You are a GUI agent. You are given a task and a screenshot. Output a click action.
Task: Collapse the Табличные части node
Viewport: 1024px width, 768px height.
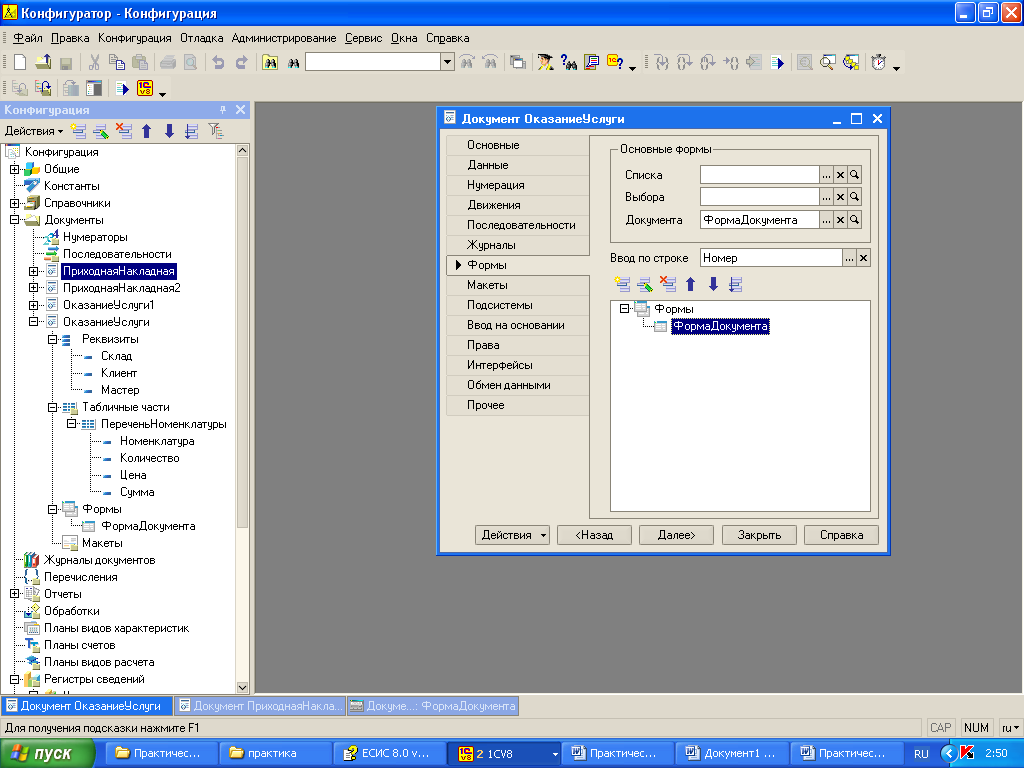coord(52,407)
